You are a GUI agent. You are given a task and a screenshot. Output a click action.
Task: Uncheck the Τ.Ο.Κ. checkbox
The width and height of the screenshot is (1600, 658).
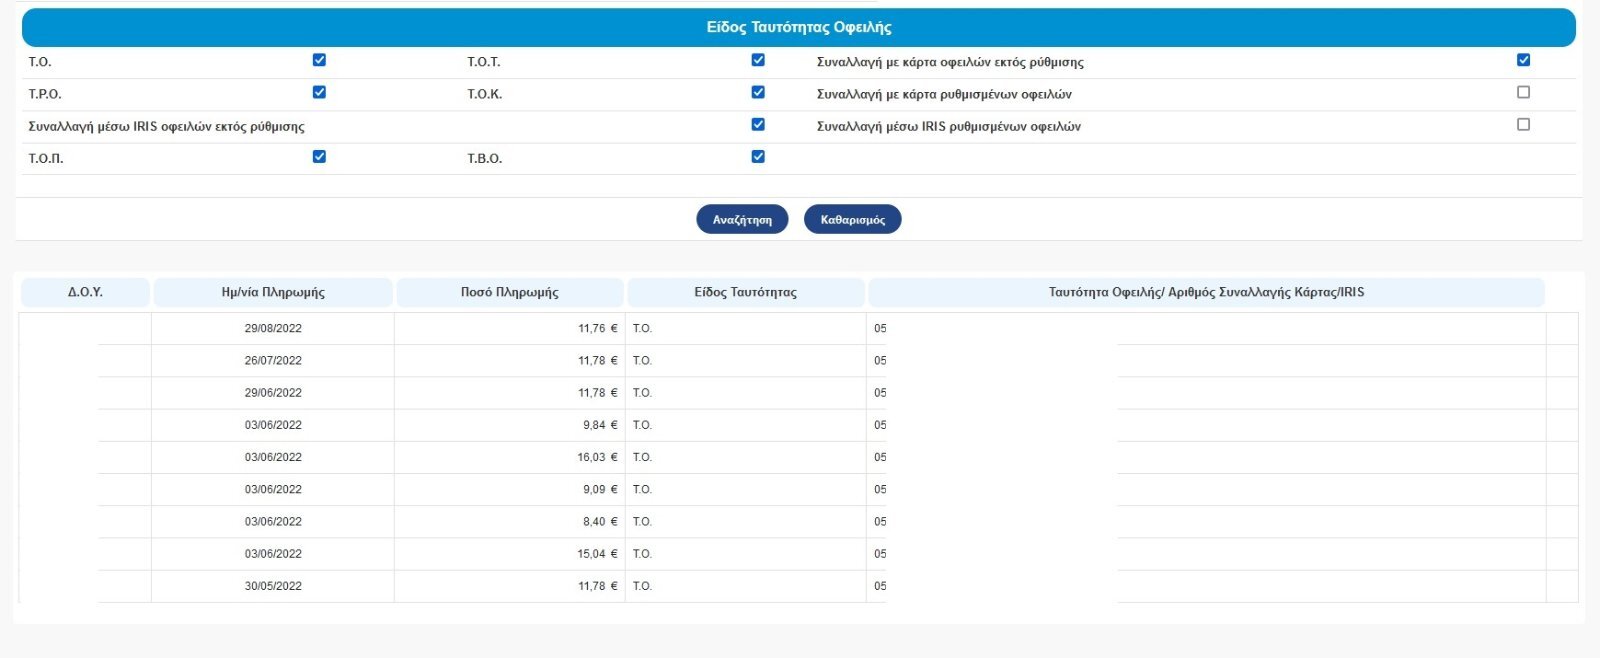[x=758, y=92]
